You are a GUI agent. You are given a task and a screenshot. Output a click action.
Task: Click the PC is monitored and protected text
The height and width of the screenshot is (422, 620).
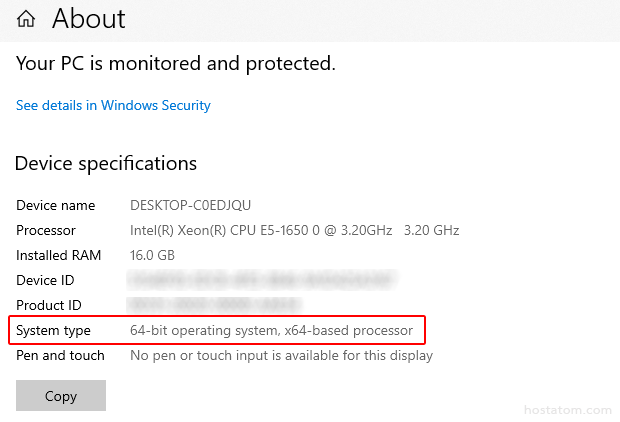(175, 64)
